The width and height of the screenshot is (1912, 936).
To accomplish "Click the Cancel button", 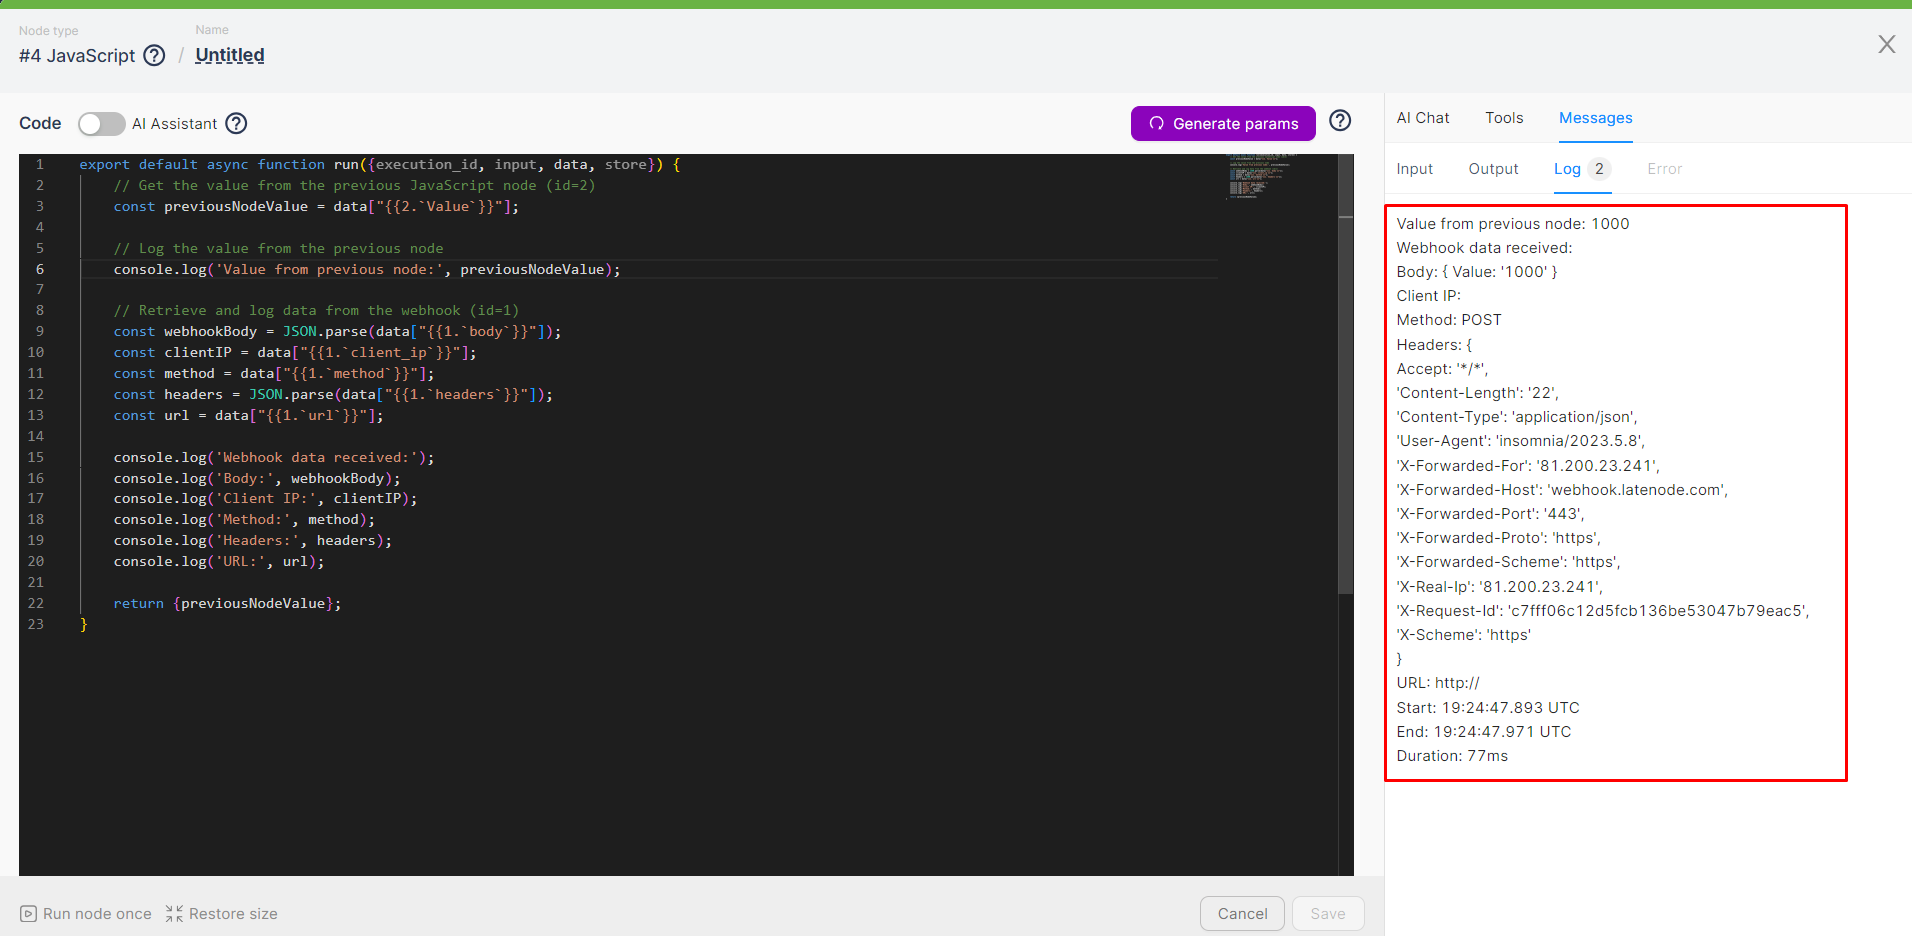I will pyautogui.click(x=1242, y=913).
